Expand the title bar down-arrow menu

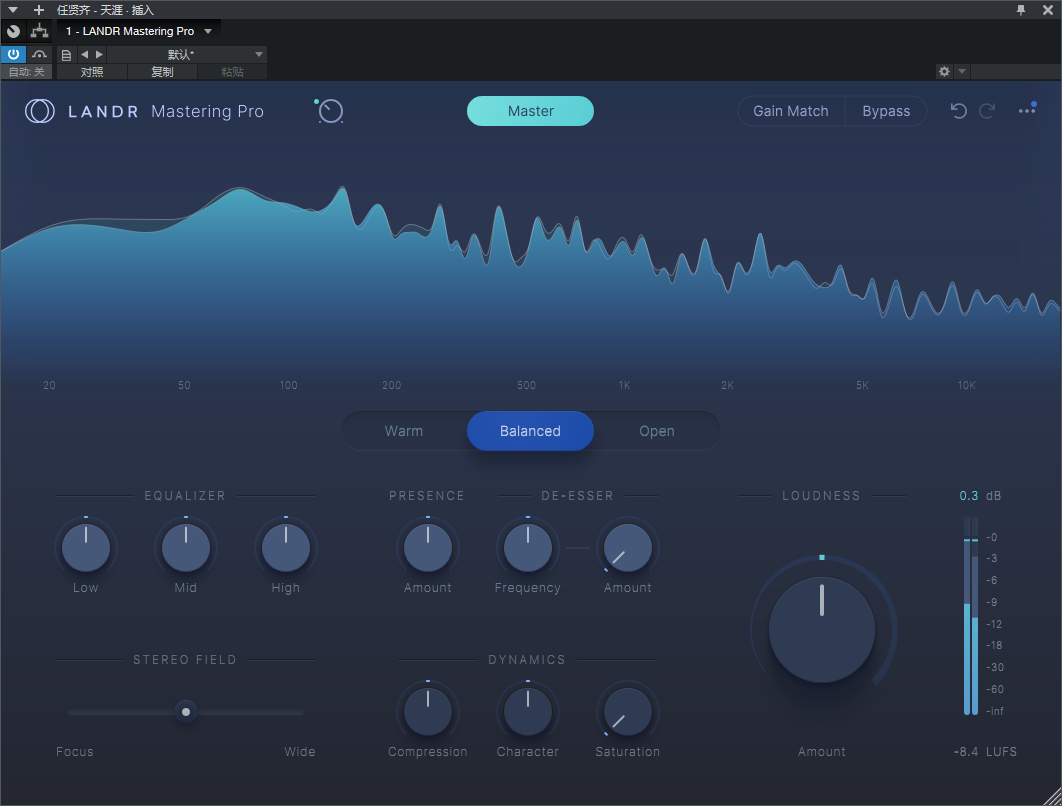(x=13, y=10)
